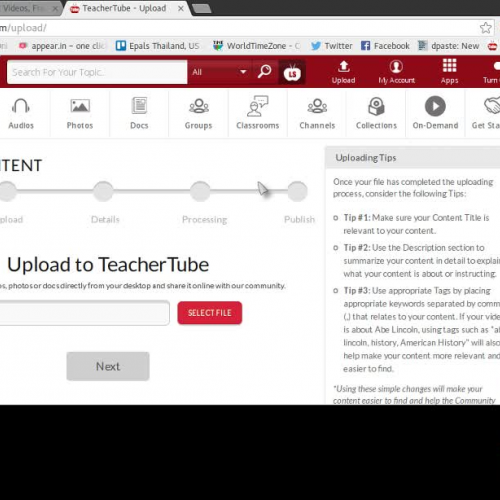Open the Photos category icon
Viewport: 500px width, 500px height.
click(x=80, y=106)
